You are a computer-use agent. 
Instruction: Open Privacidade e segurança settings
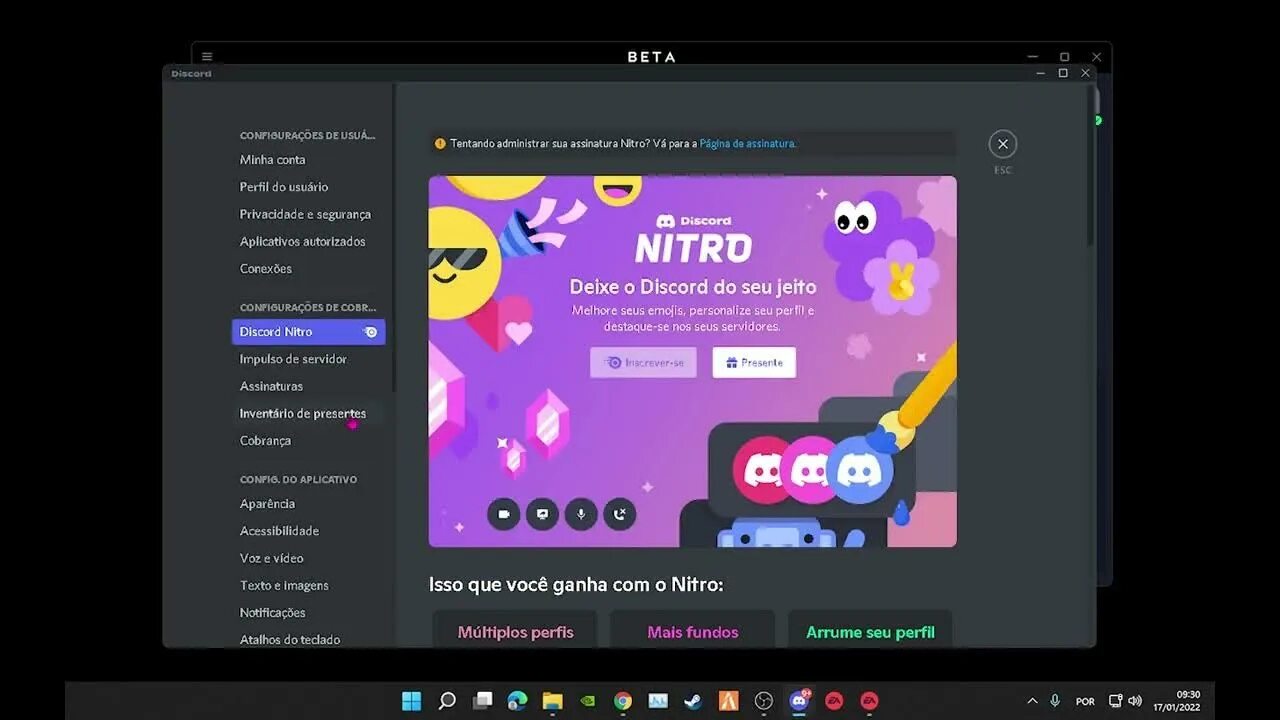coord(308,214)
